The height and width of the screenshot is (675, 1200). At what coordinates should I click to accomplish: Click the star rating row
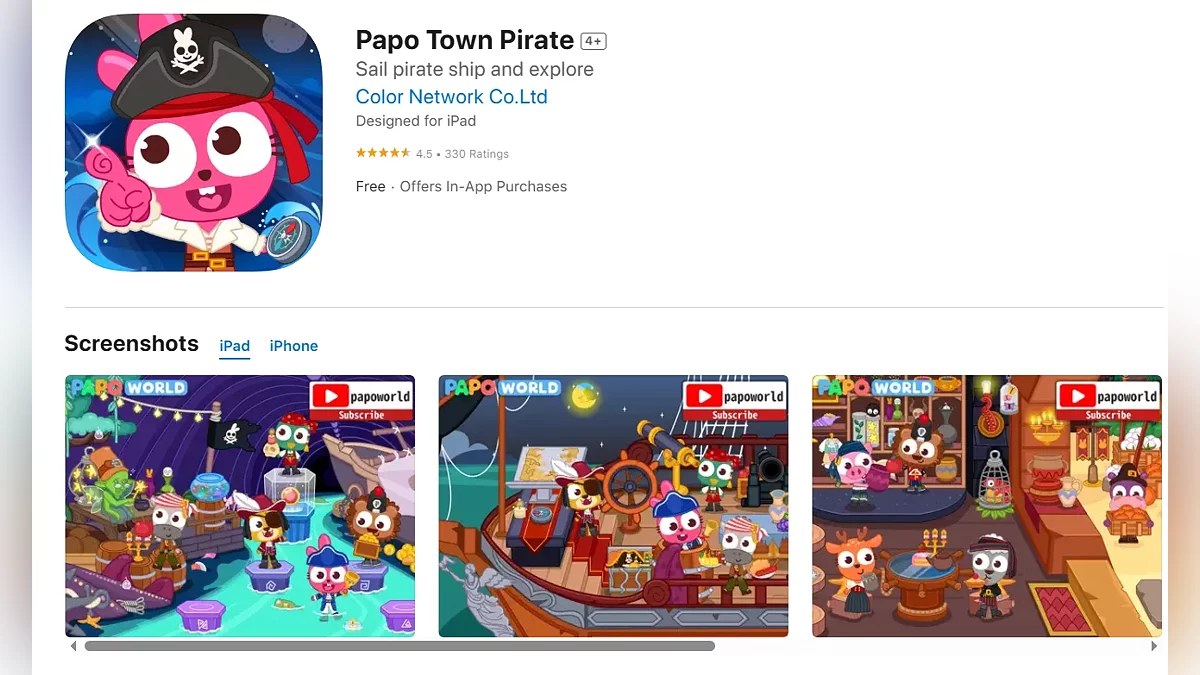(x=432, y=154)
